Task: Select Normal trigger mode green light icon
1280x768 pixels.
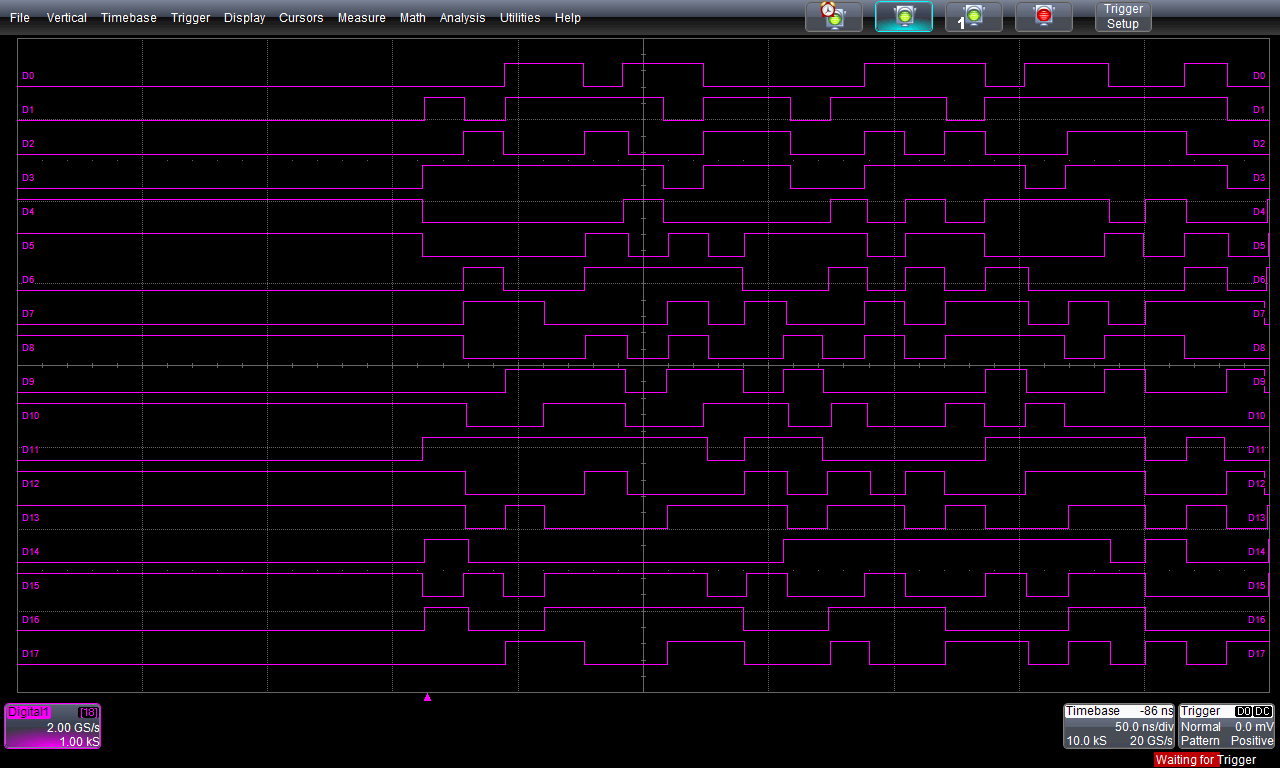Action: click(904, 17)
